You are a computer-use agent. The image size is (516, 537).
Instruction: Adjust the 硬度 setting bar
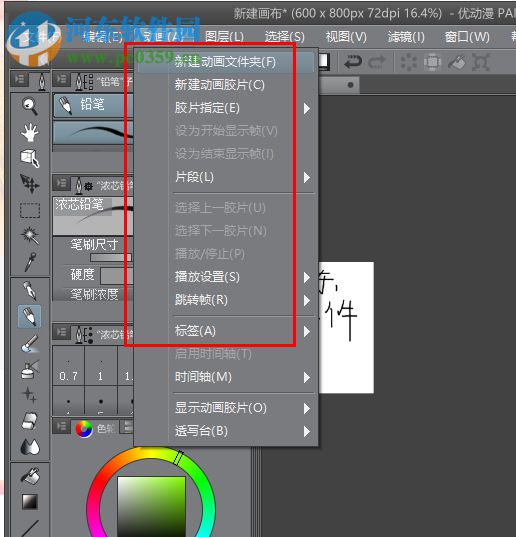coord(116,276)
